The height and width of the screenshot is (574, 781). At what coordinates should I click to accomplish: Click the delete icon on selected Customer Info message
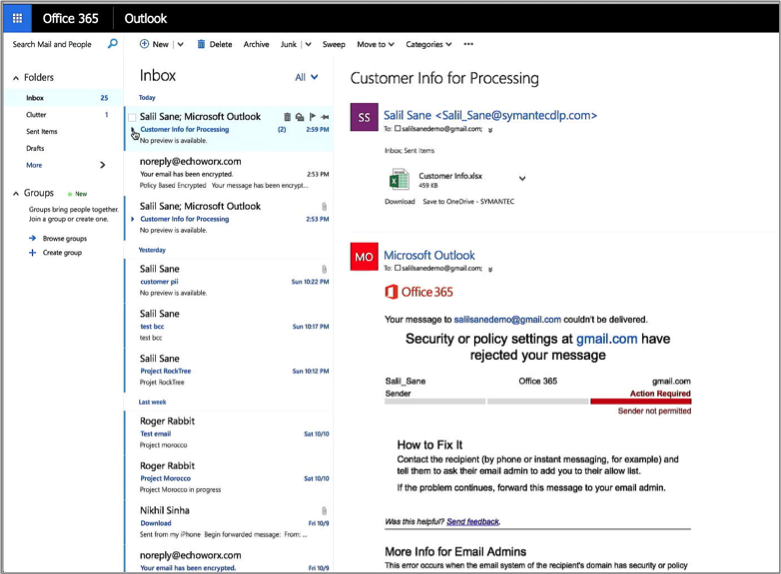pos(287,117)
